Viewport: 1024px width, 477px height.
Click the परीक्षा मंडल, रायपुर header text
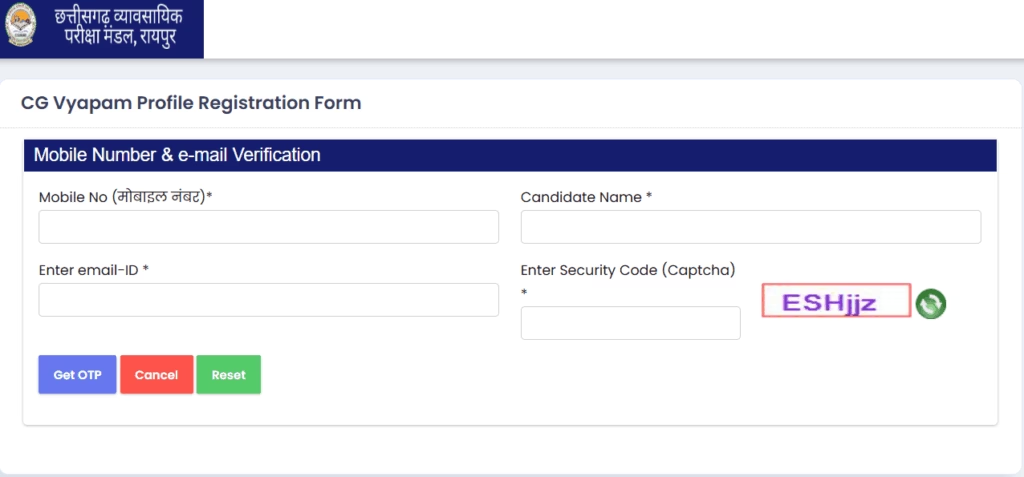click(x=120, y=36)
